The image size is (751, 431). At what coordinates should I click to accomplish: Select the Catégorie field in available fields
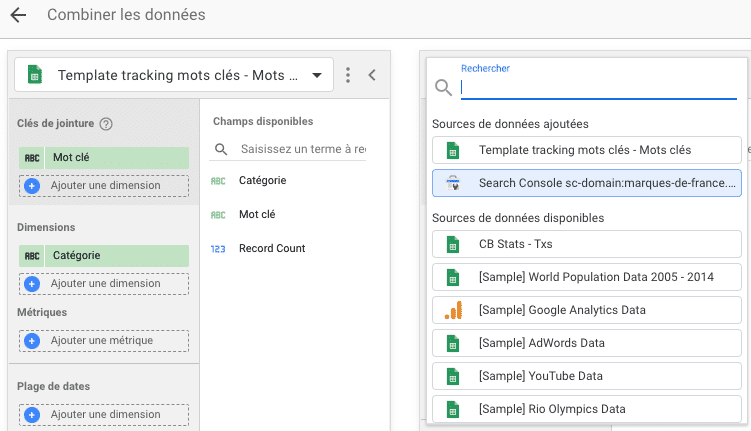coord(262,180)
